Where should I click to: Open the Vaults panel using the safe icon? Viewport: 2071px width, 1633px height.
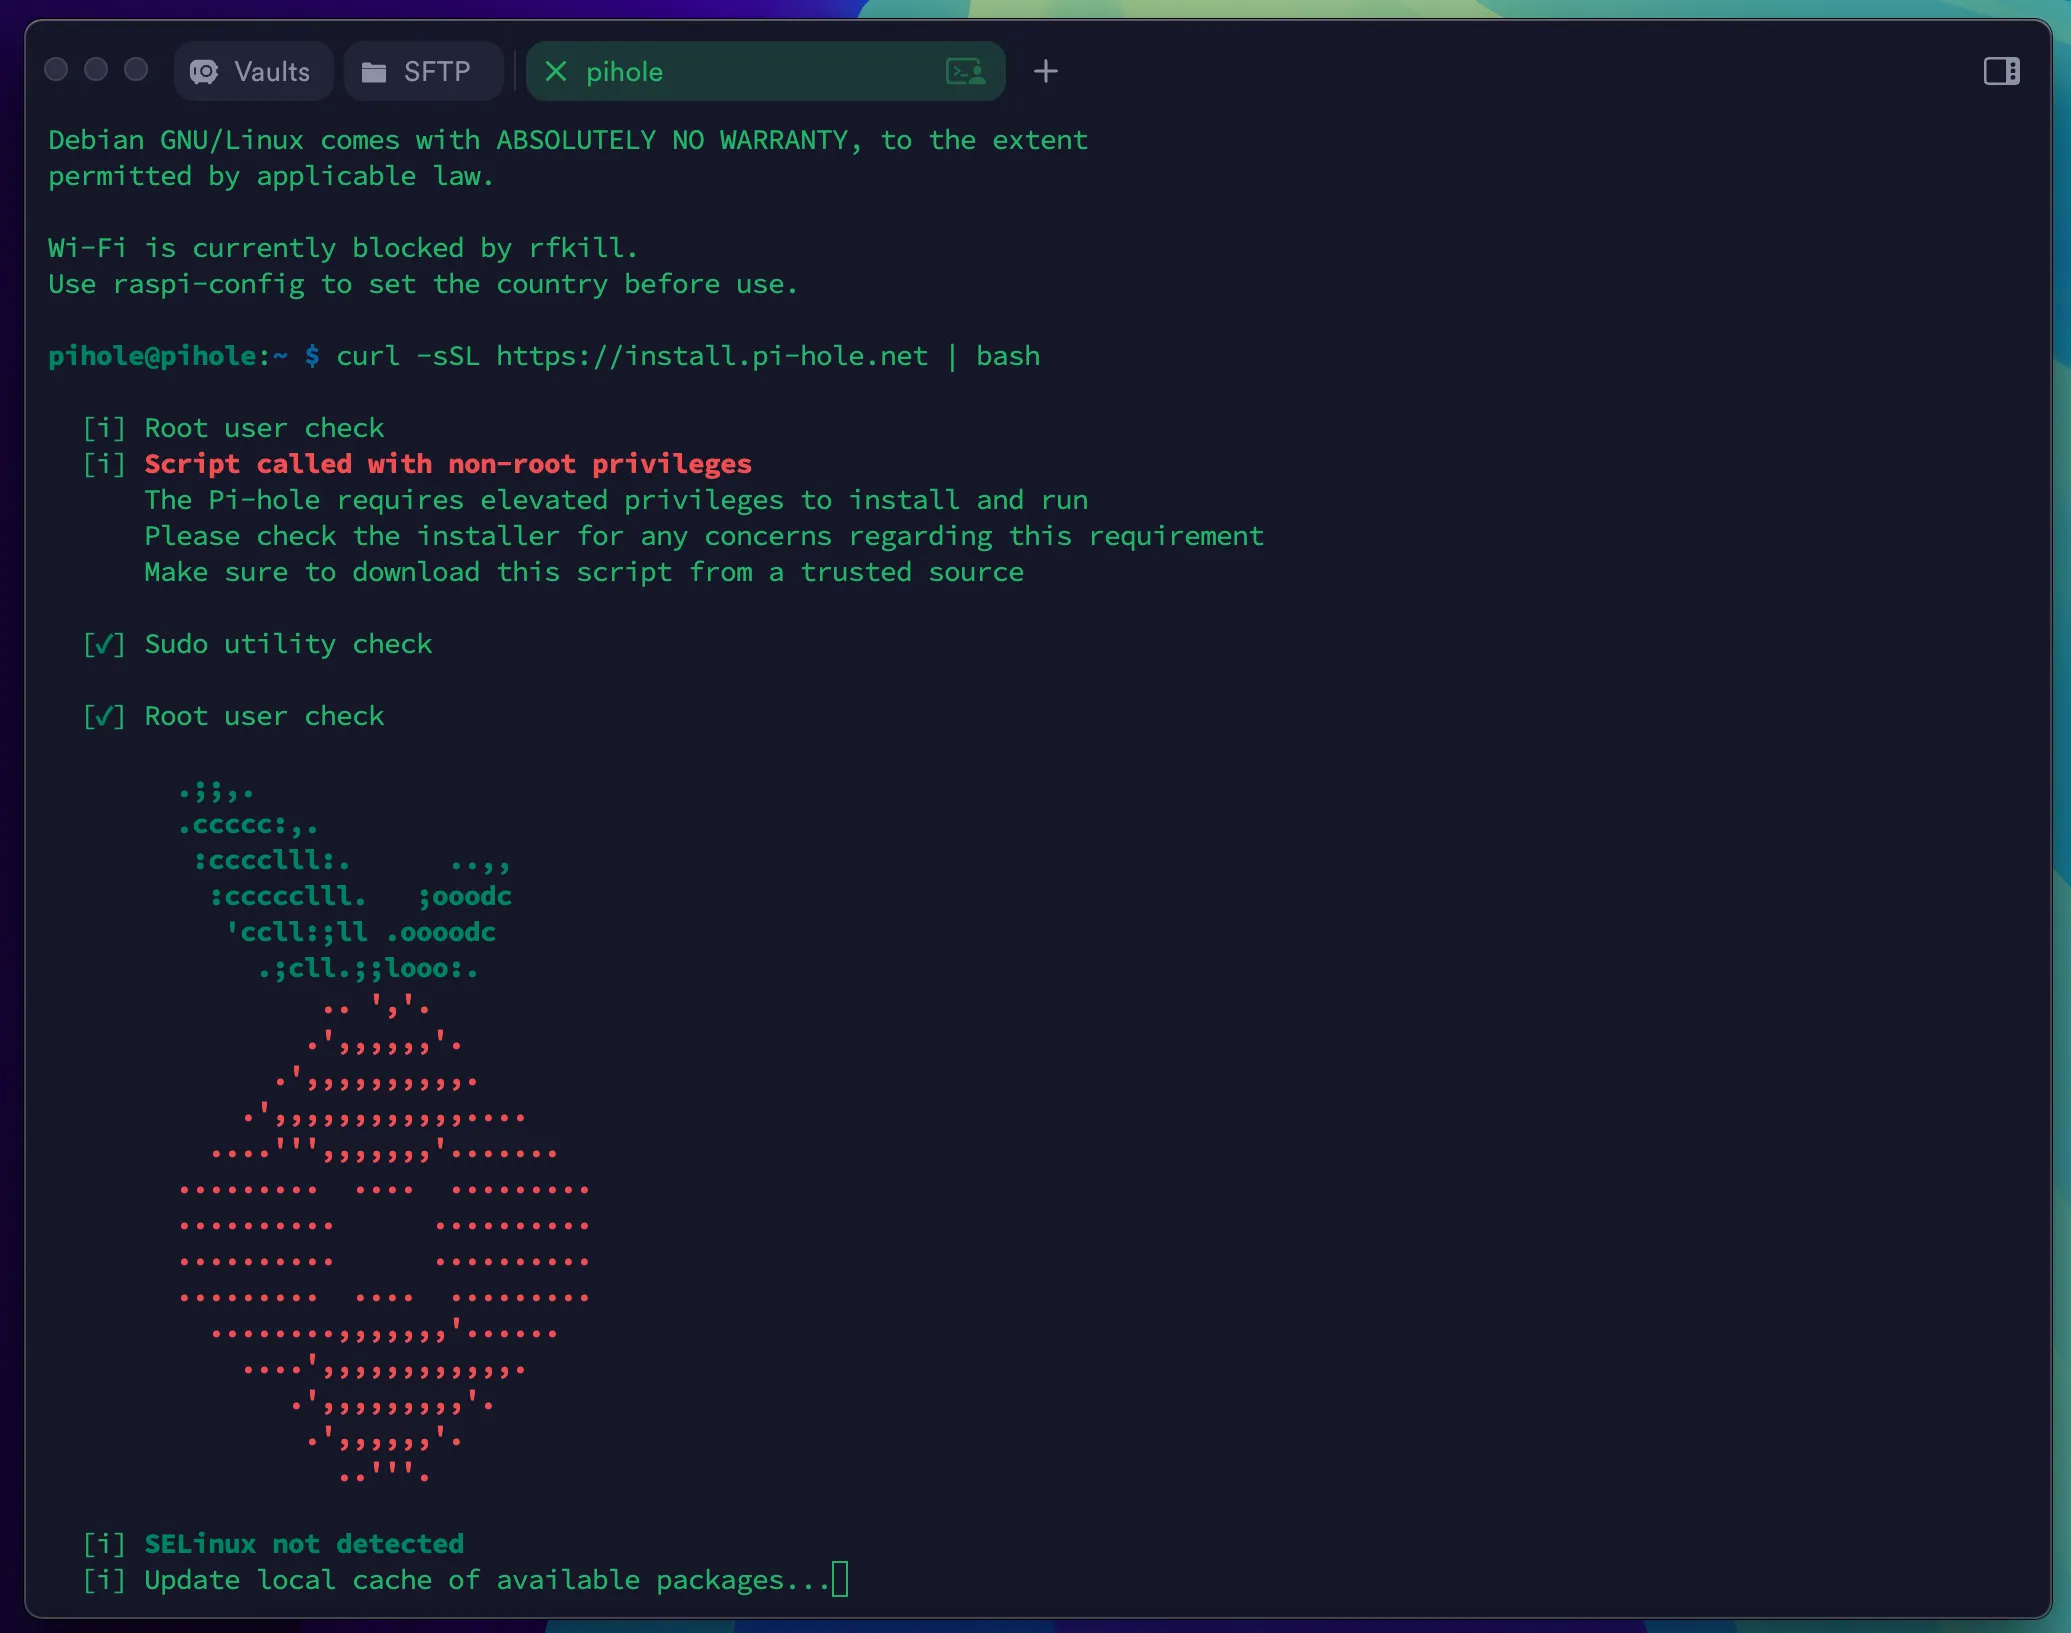(204, 71)
